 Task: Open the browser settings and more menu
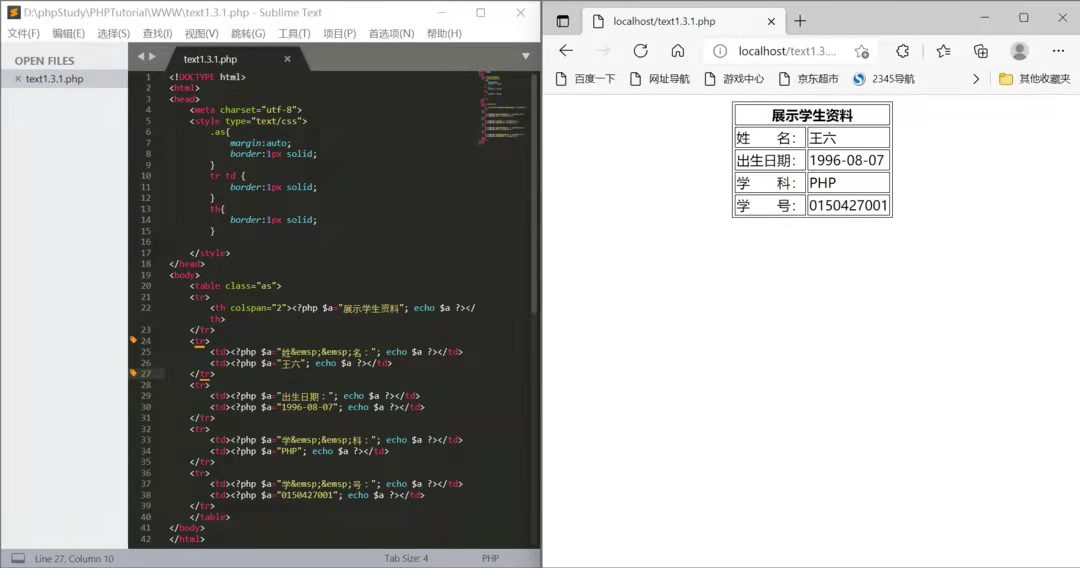pos(1059,51)
